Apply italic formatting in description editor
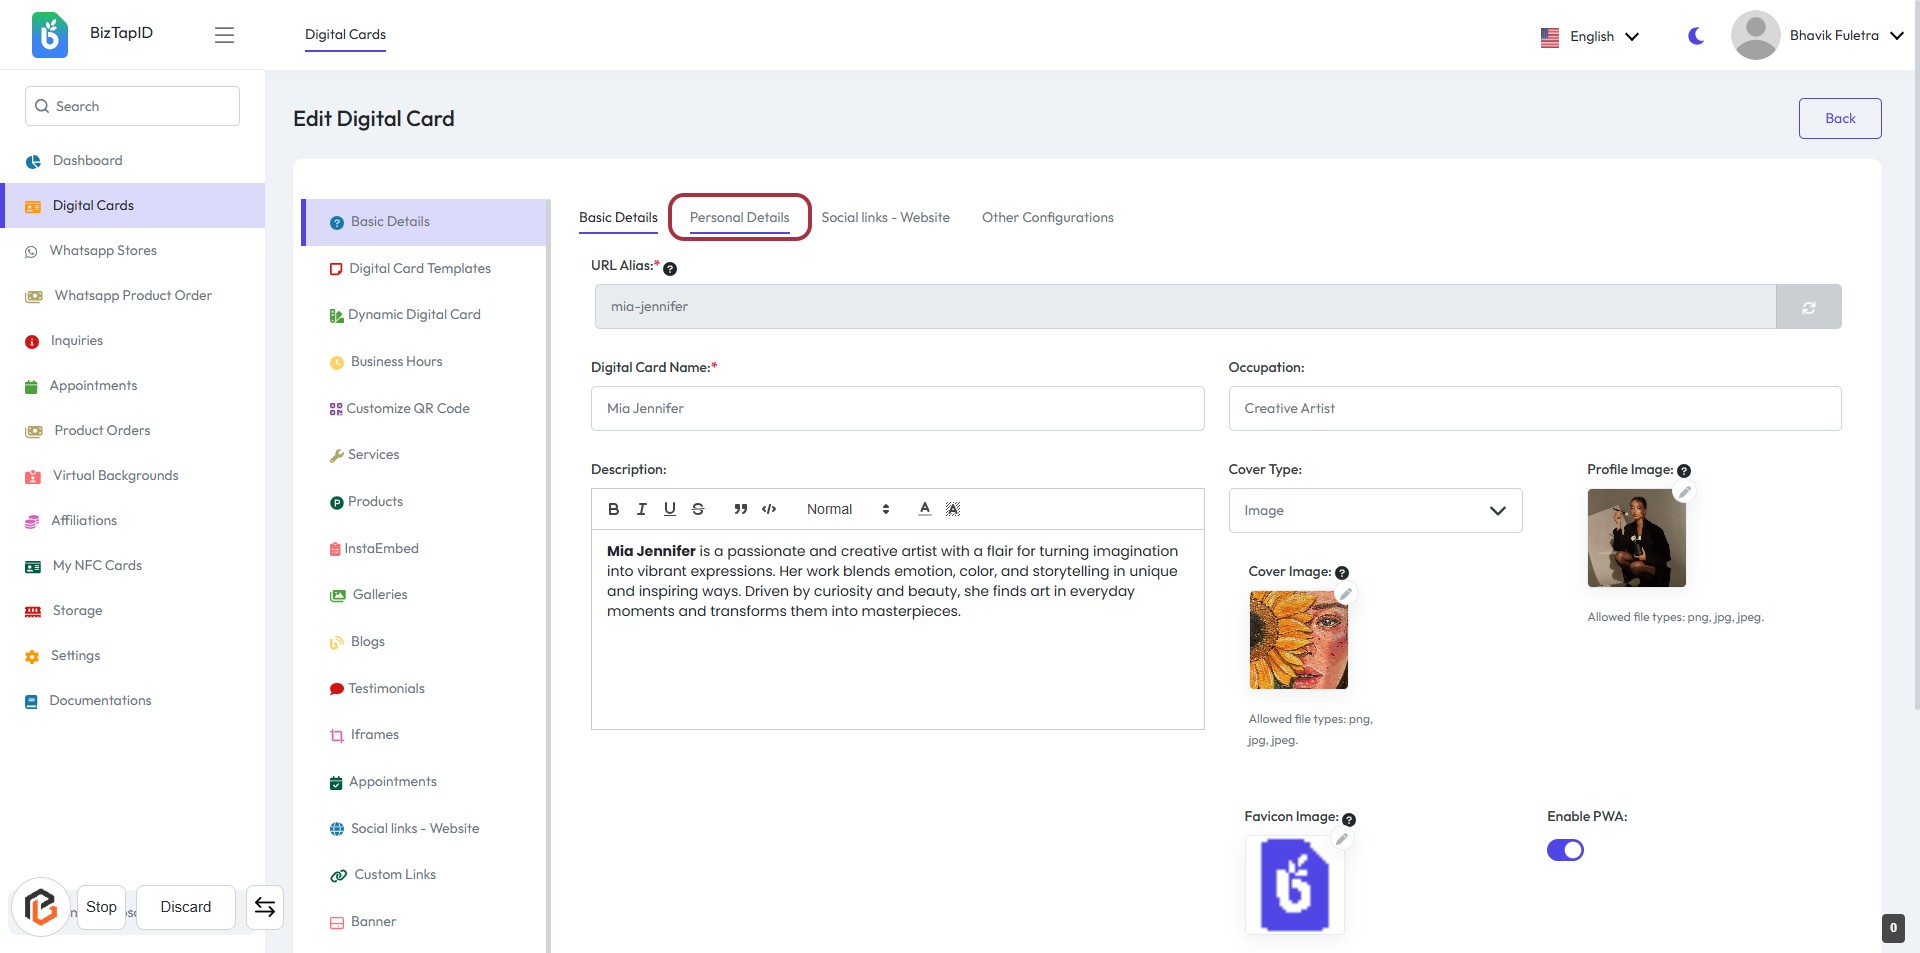 point(641,509)
